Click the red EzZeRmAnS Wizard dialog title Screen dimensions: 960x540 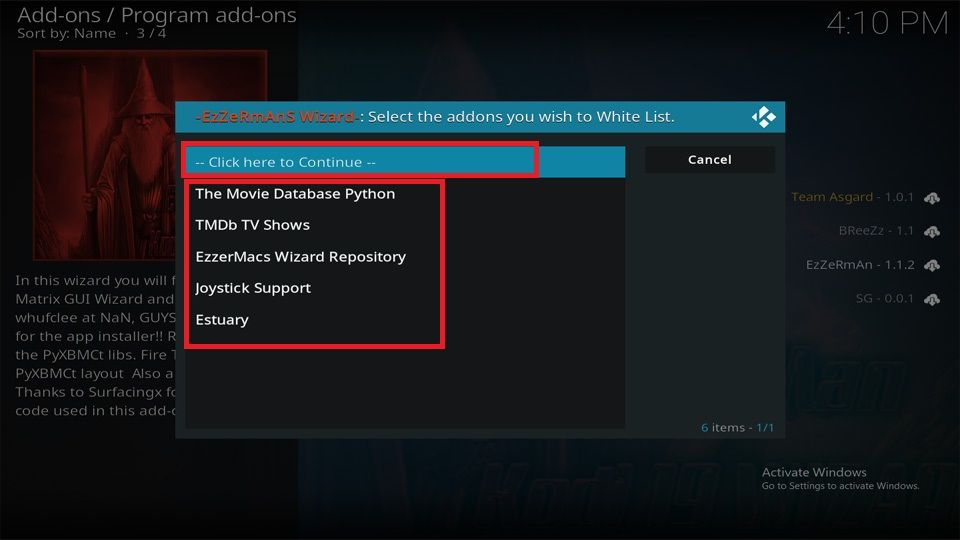(276, 116)
